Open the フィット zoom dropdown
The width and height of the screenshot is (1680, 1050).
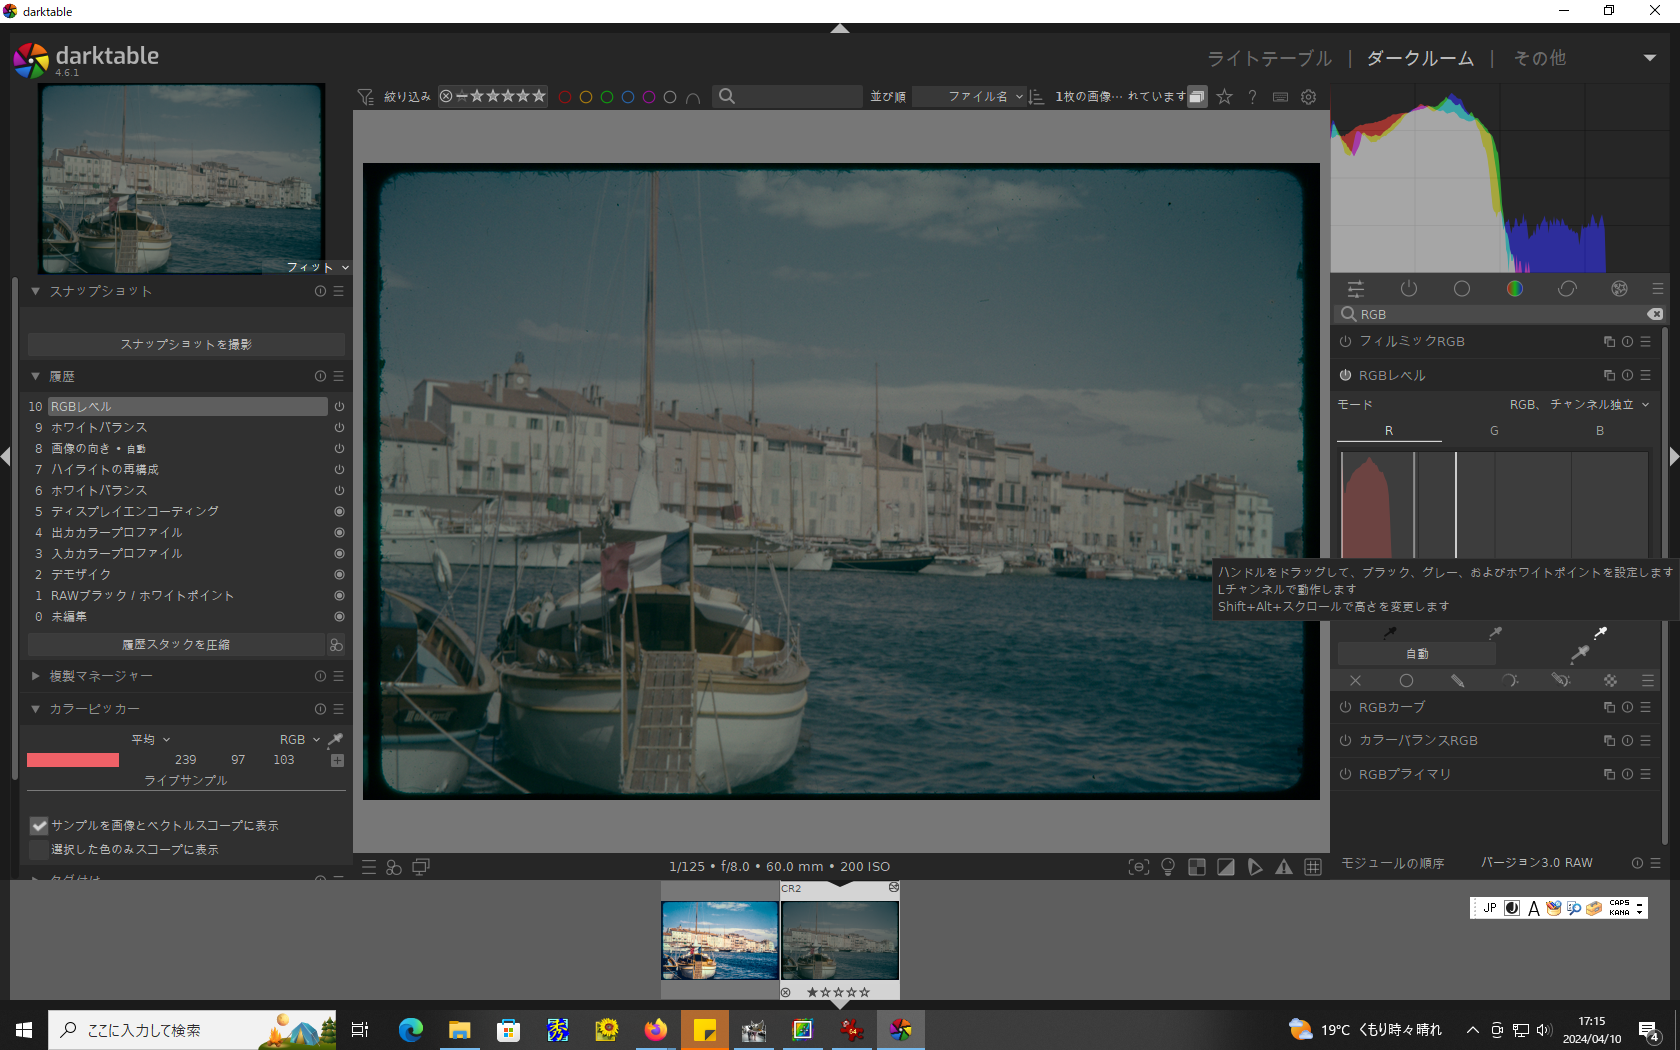click(318, 267)
